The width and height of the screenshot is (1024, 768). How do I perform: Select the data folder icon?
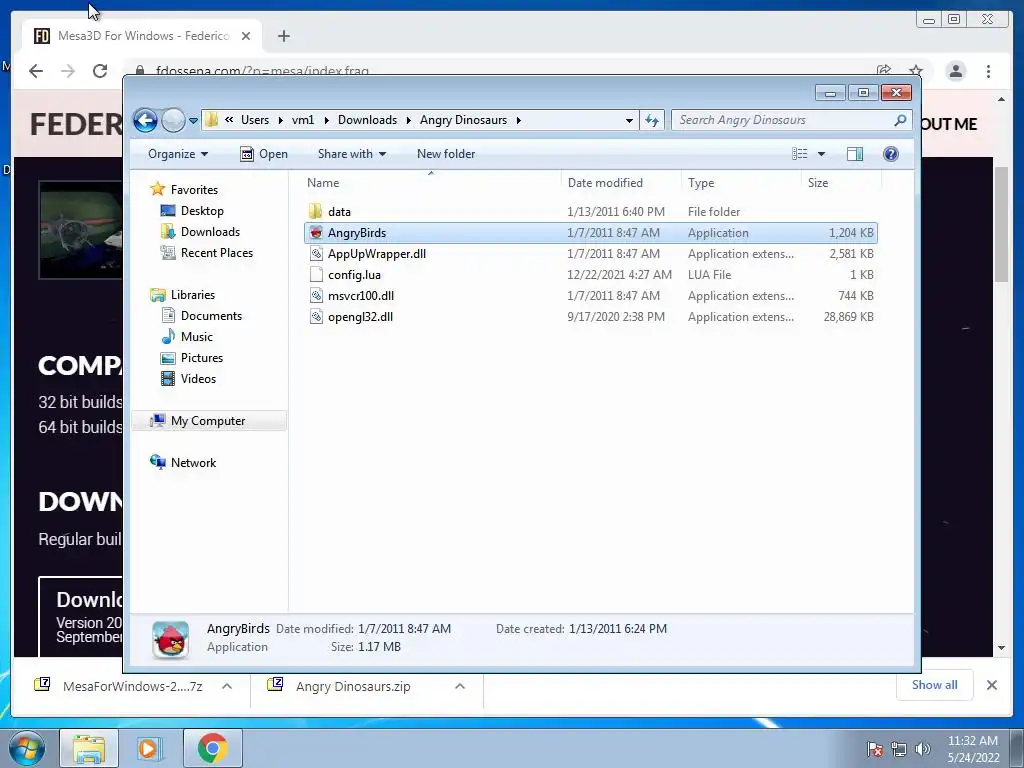pos(316,212)
